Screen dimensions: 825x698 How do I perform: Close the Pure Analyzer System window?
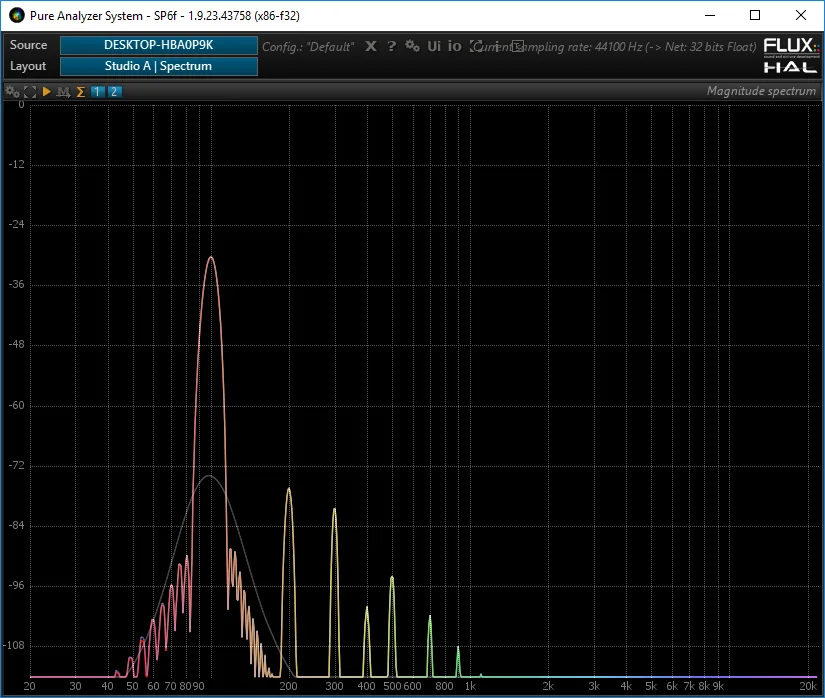pyautogui.click(x=801, y=15)
